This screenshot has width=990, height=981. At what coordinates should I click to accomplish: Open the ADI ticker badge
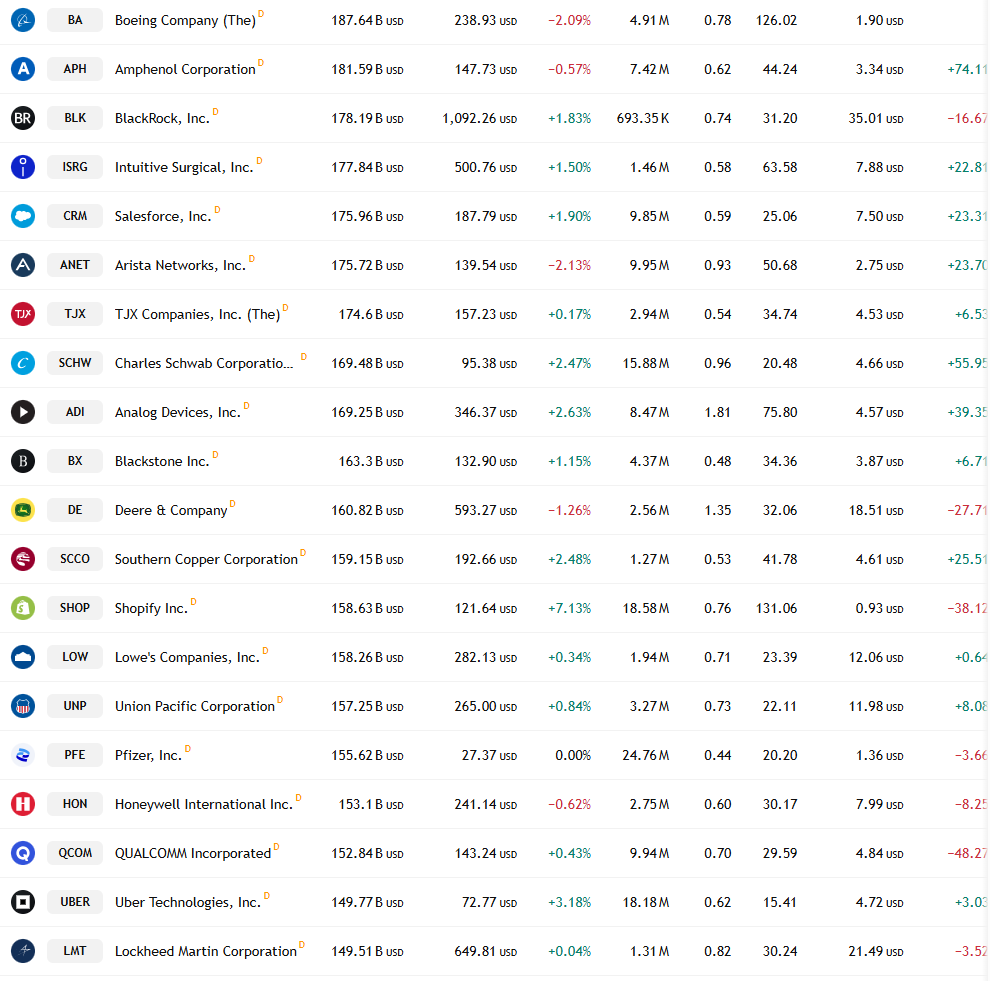click(75, 412)
